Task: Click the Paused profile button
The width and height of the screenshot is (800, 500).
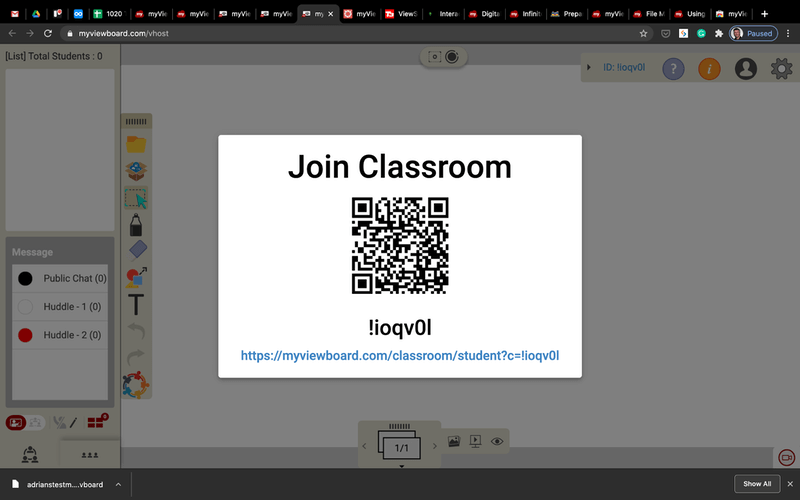Action: (x=753, y=34)
